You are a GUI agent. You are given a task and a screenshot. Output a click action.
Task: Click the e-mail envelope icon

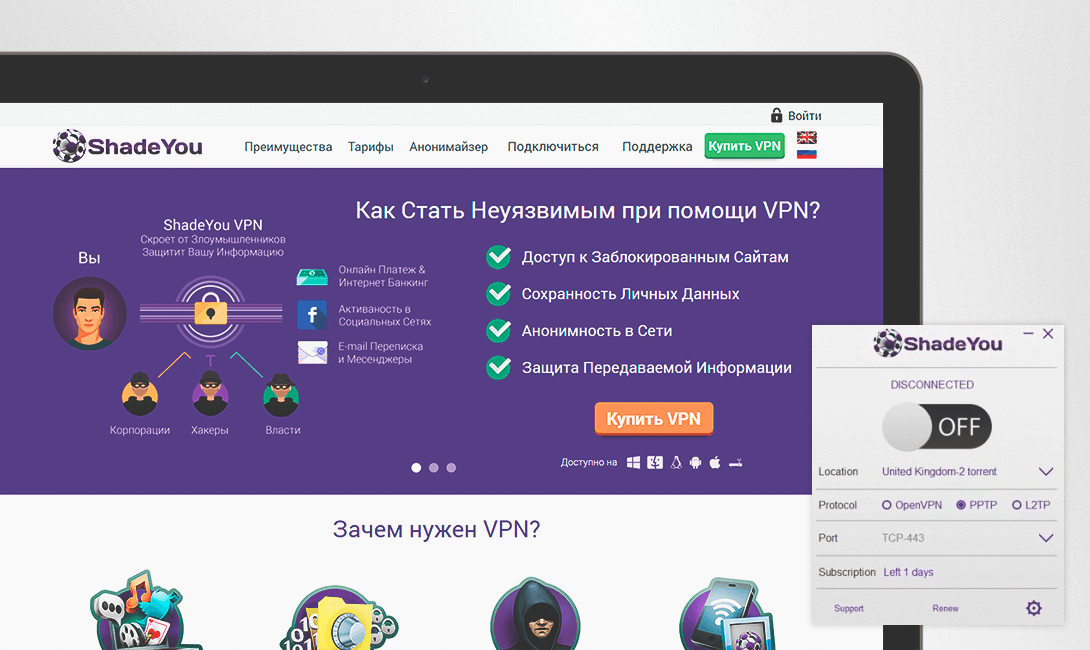312,353
